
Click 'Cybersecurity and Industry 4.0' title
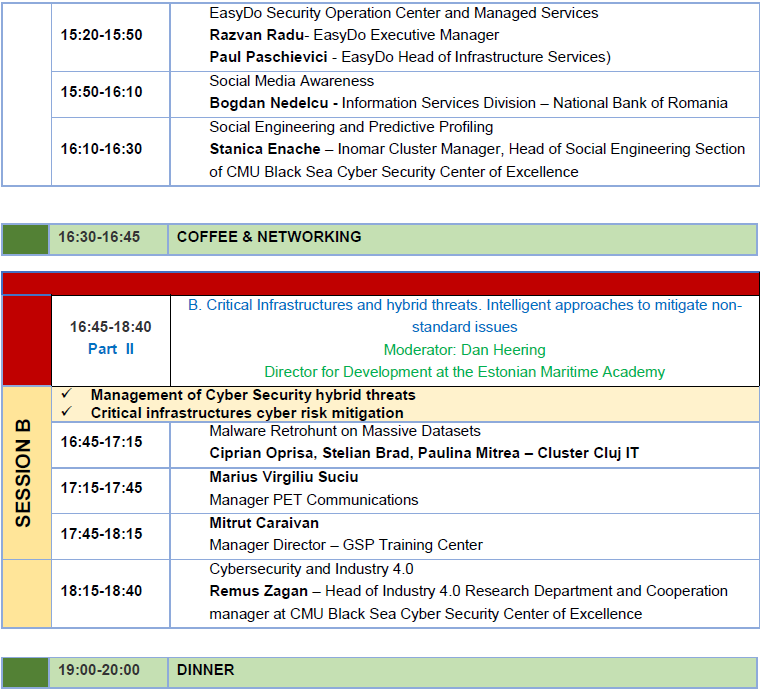click(311, 569)
